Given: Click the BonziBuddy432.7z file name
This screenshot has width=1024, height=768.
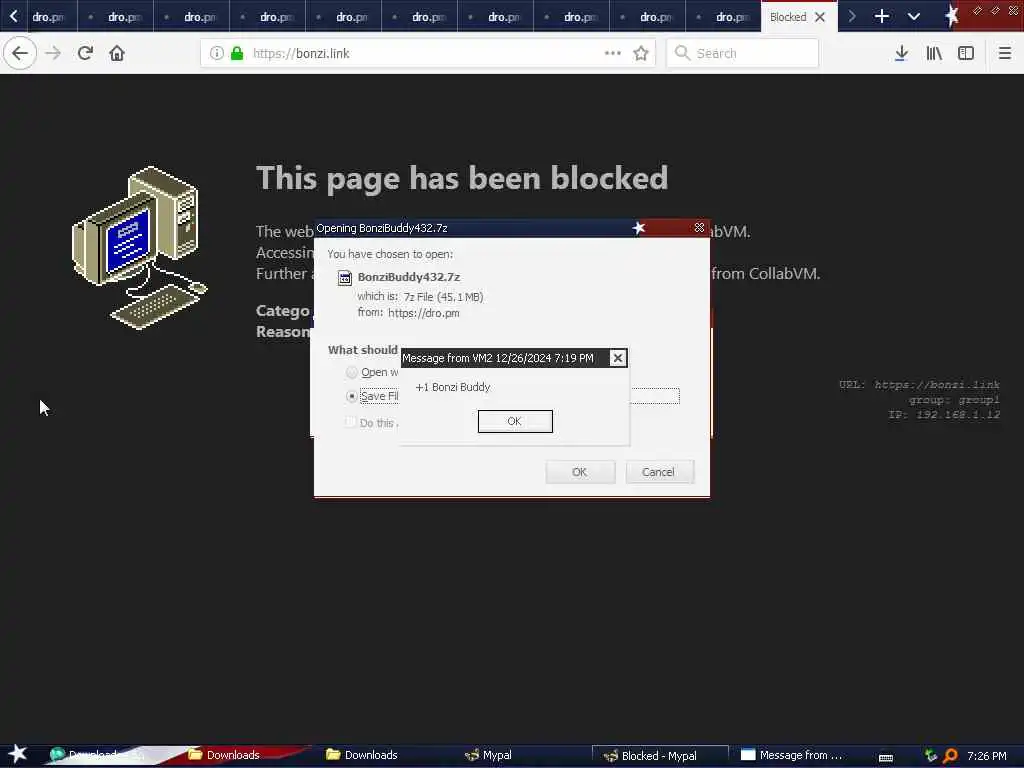Looking at the screenshot, I should (x=409, y=277).
